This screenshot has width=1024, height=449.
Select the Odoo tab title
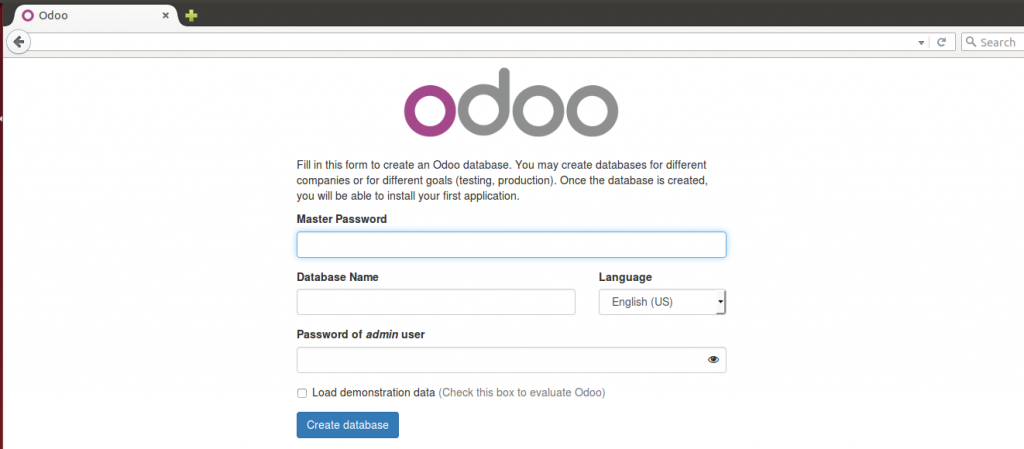tap(53, 16)
